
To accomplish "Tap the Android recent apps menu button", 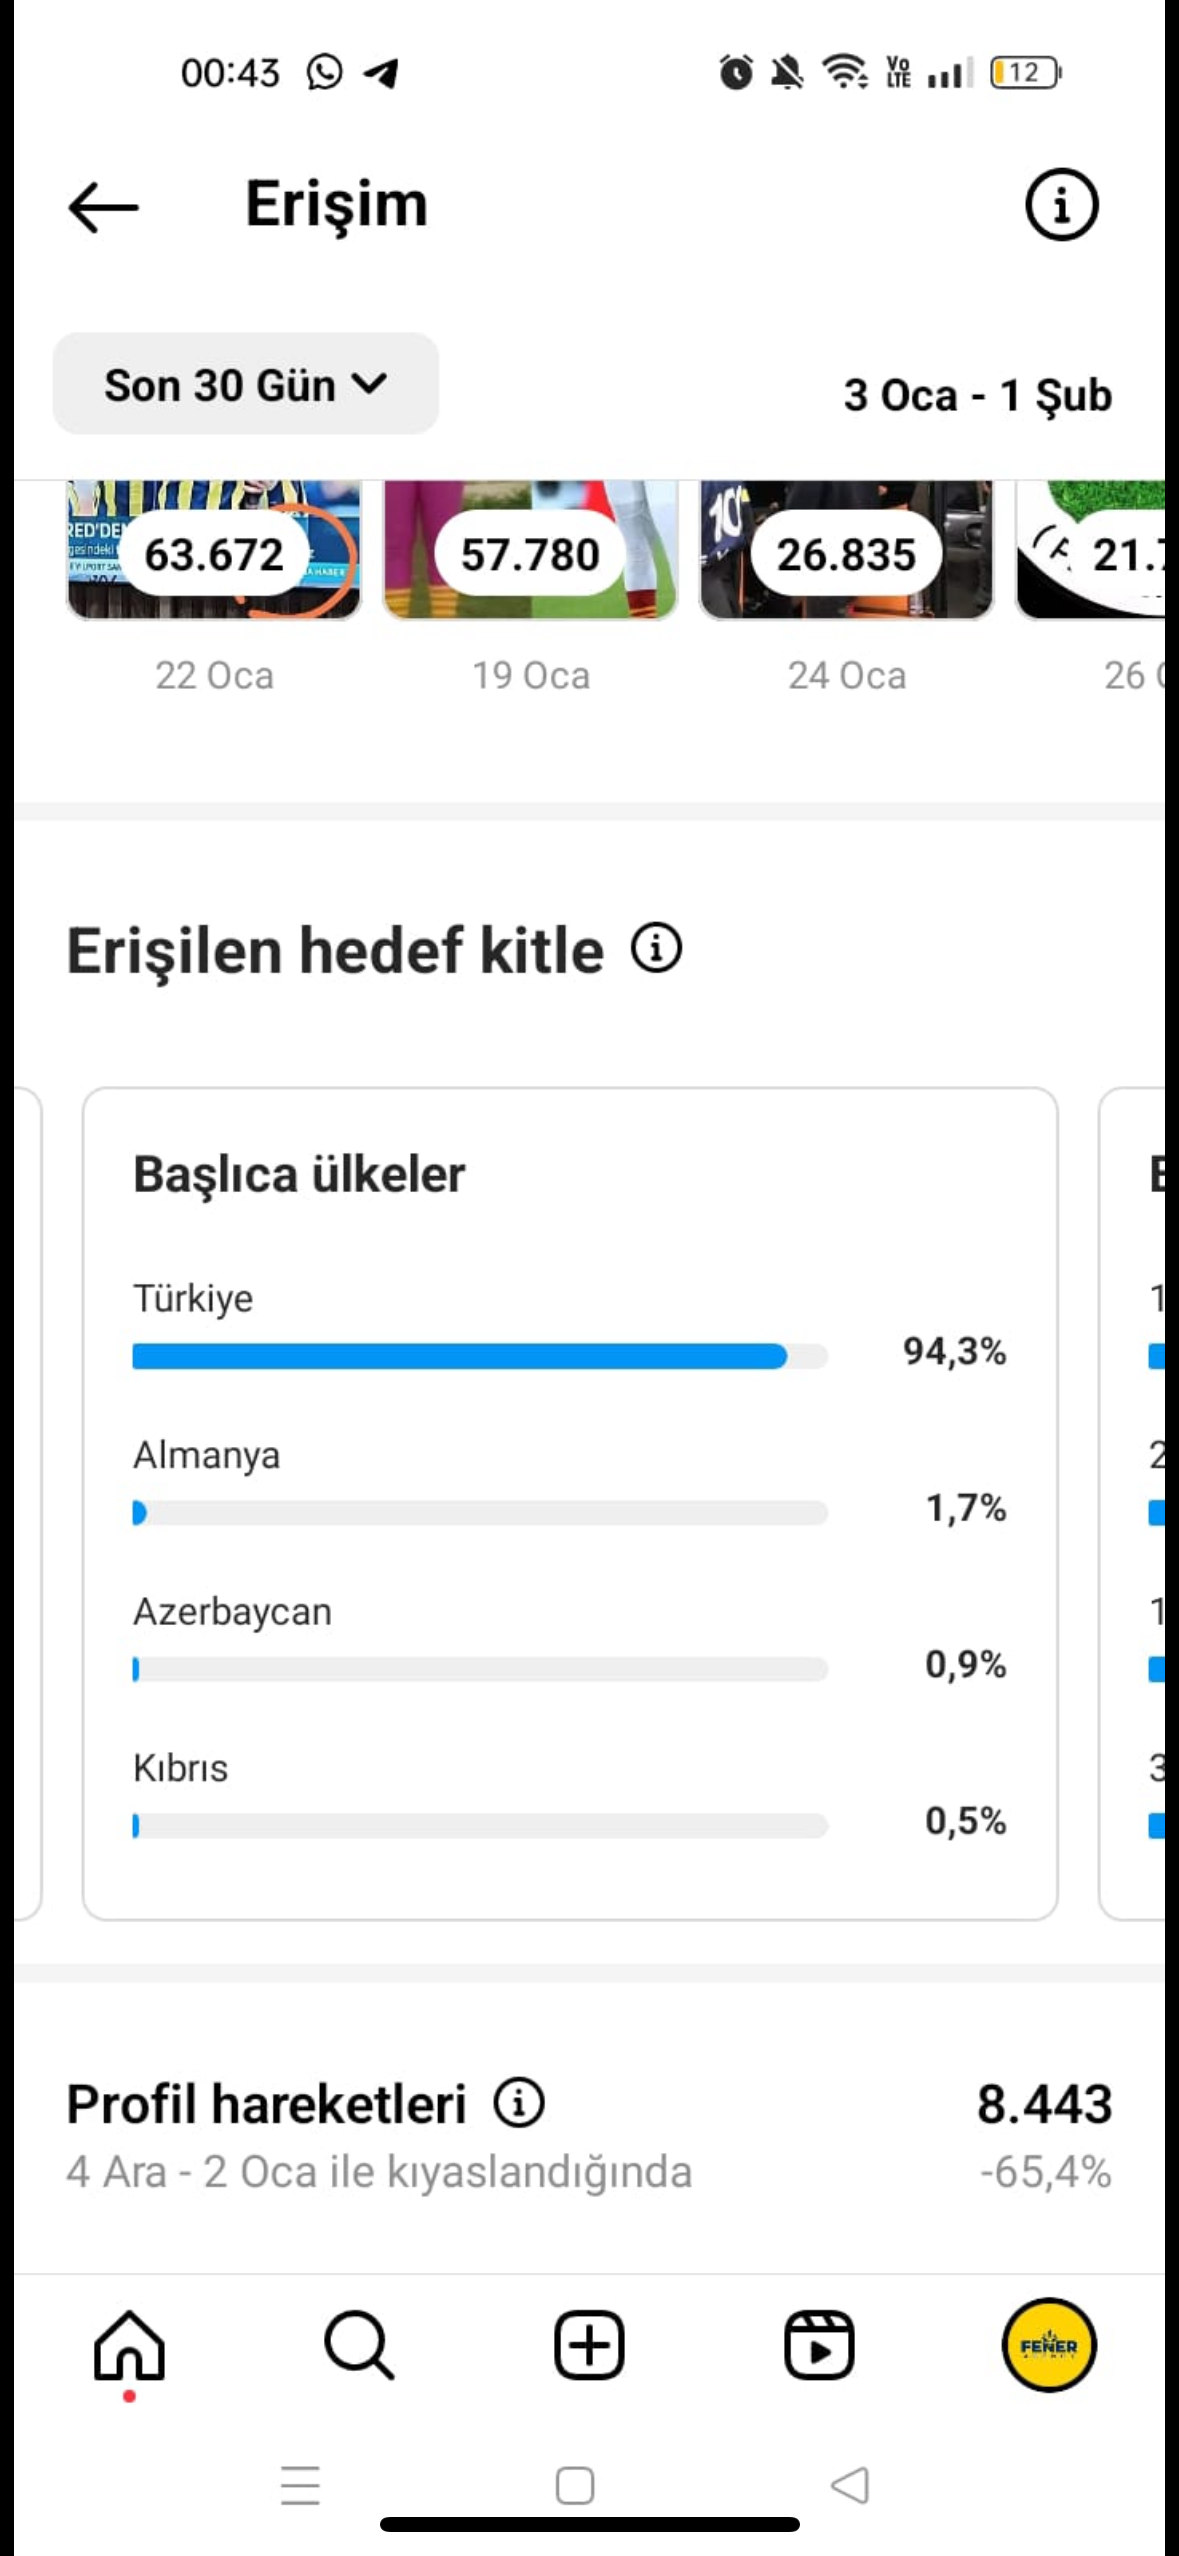I will [x=300, y=2485].
